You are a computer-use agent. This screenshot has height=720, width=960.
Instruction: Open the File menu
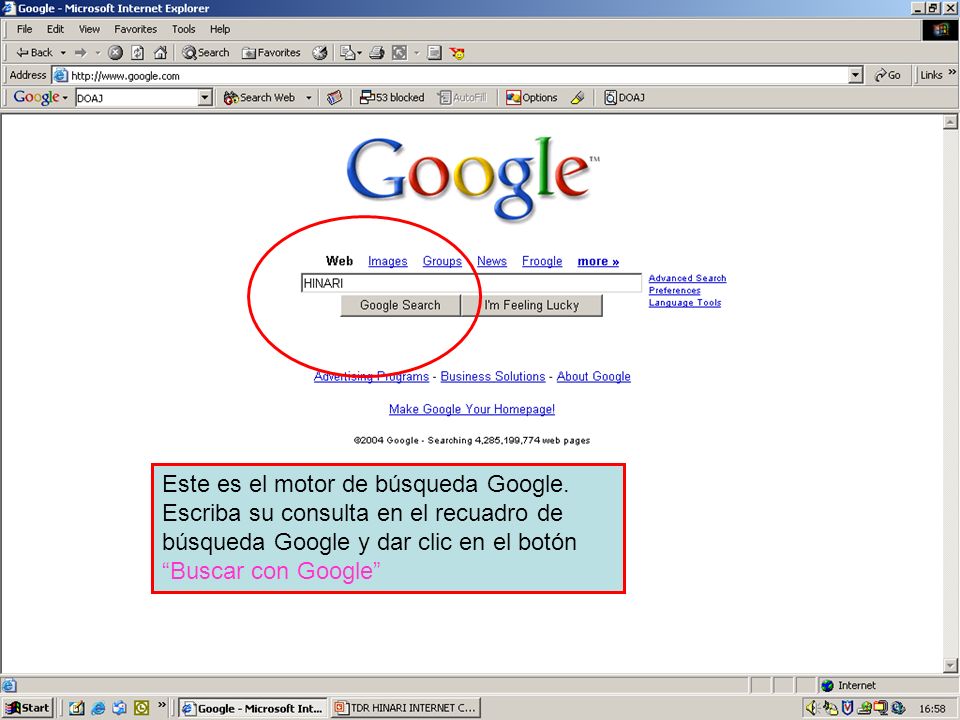pos(24,29)
